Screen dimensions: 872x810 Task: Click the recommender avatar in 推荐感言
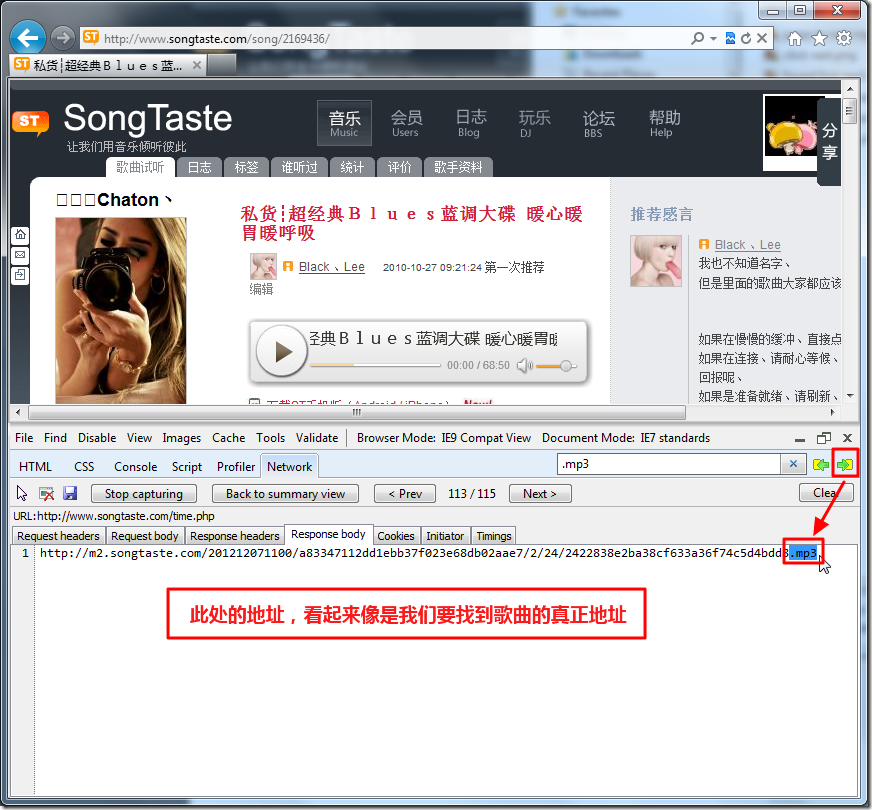point(656,261)
